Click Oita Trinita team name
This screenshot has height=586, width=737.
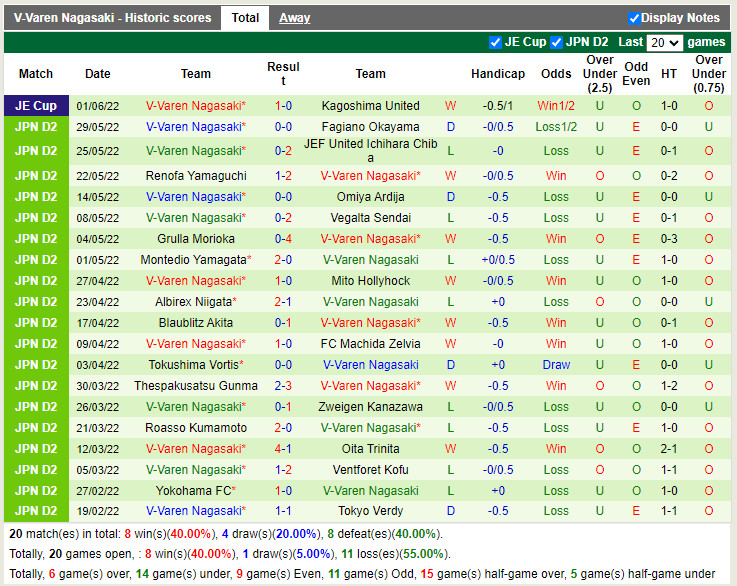pos(370,449)
